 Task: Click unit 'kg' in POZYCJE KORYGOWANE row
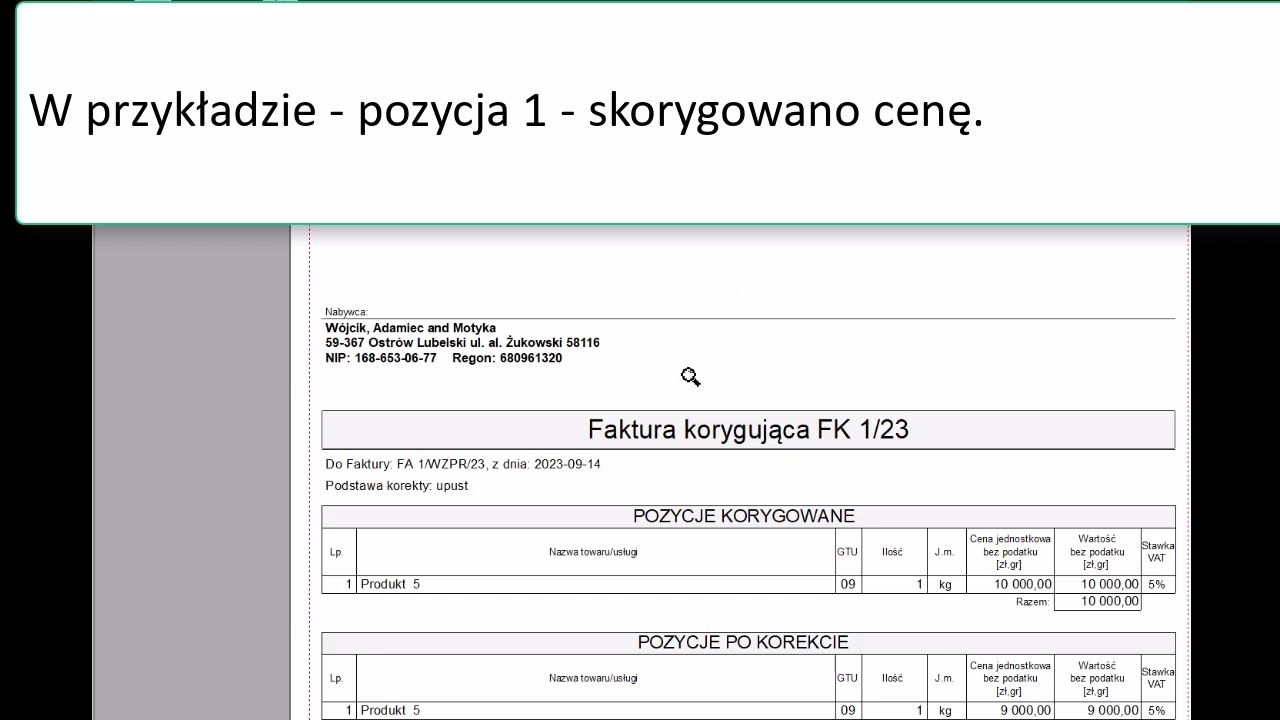945,585
